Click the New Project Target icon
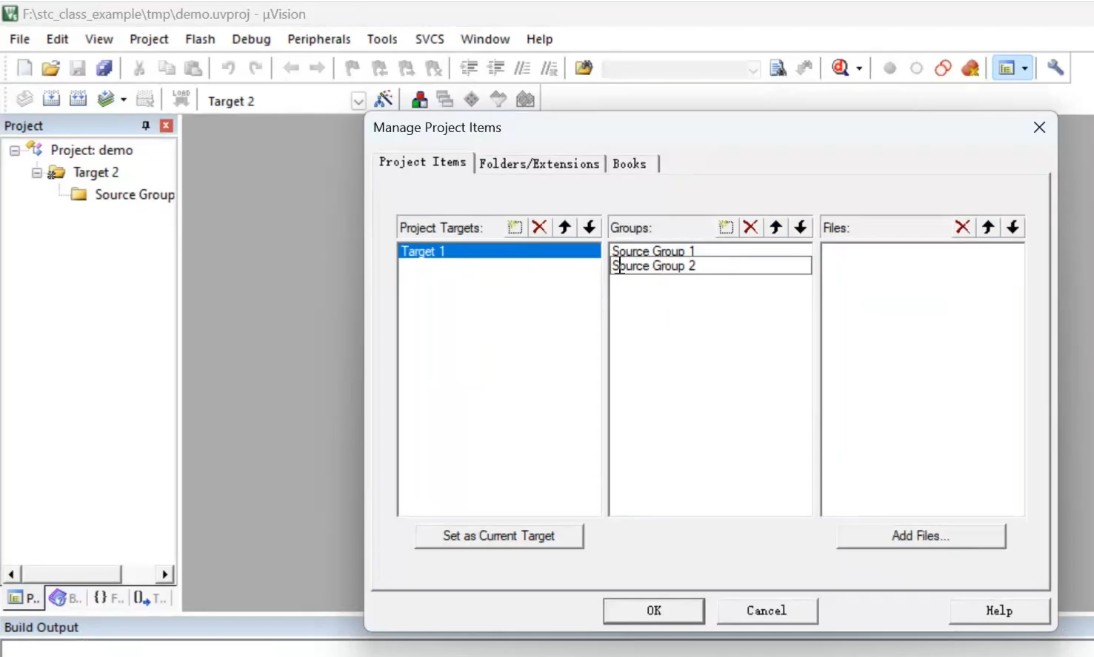 point(515,227)
